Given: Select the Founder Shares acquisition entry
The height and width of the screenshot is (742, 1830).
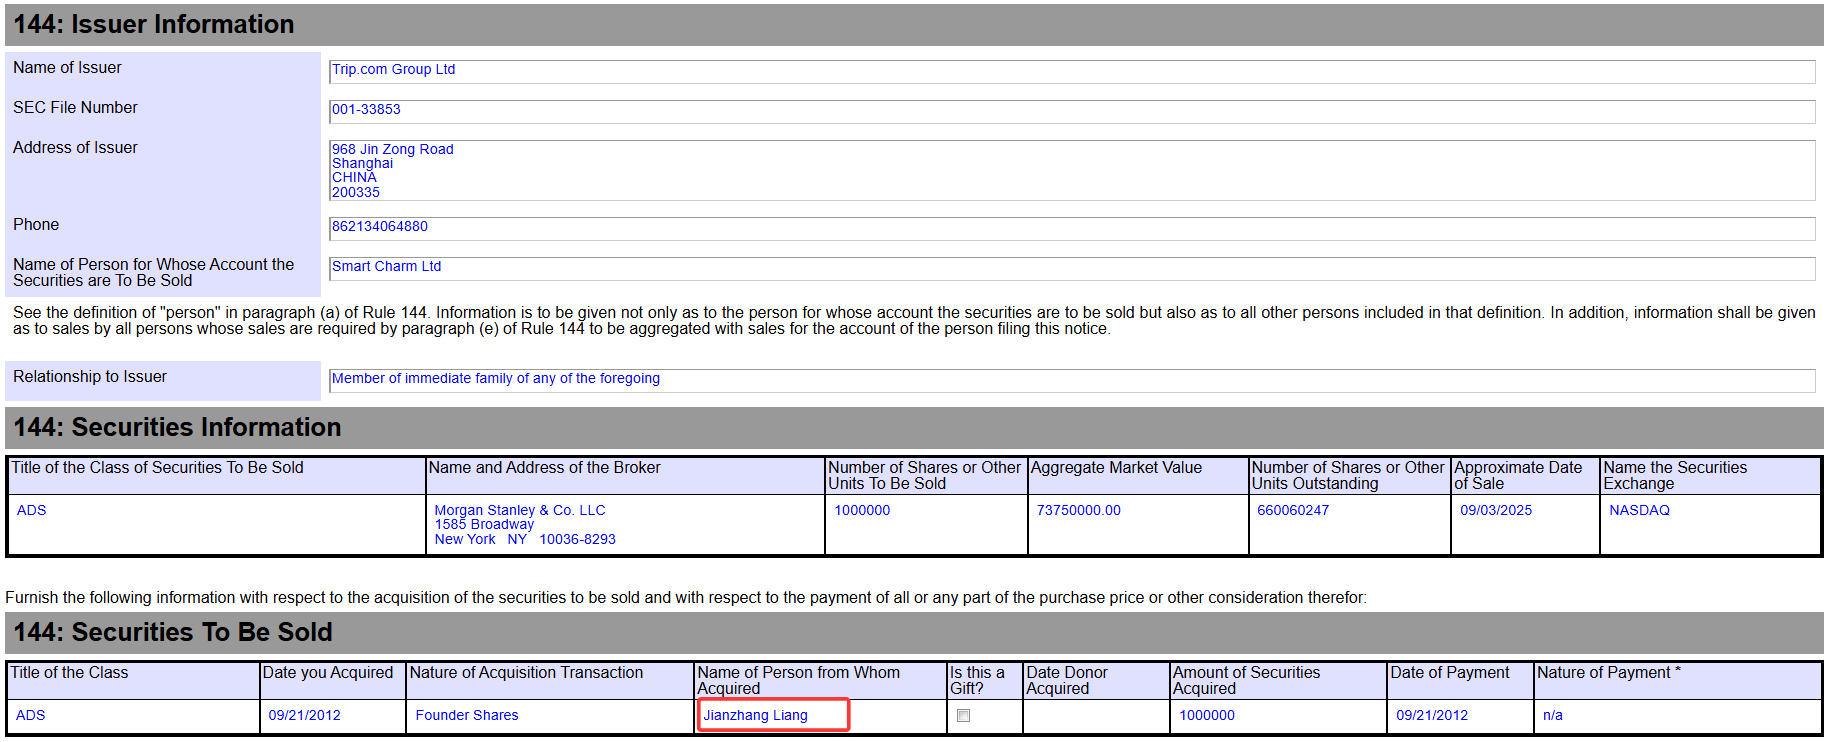Looking at the screenshot, I should (467, 716).
